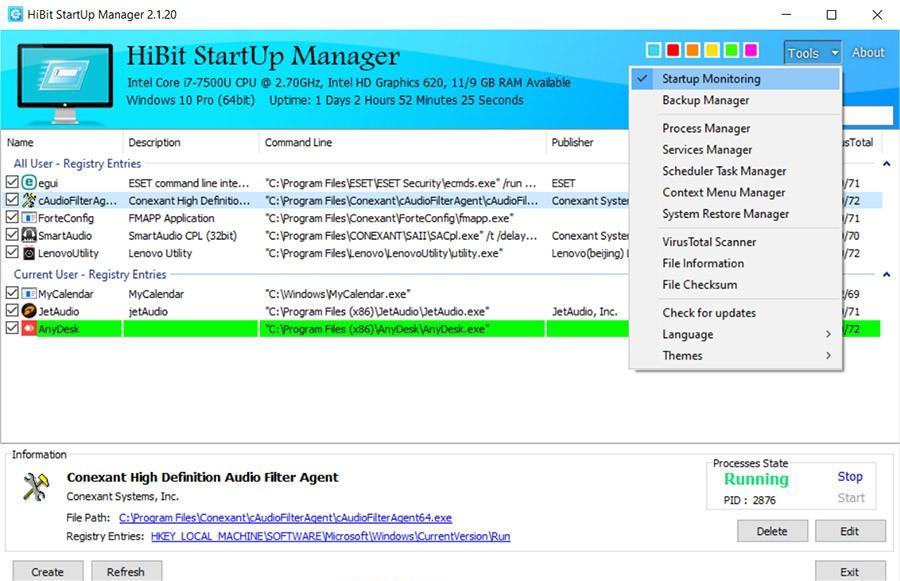Click the ForteConfig entry icon
900x581 pixels.
(29, 218)
